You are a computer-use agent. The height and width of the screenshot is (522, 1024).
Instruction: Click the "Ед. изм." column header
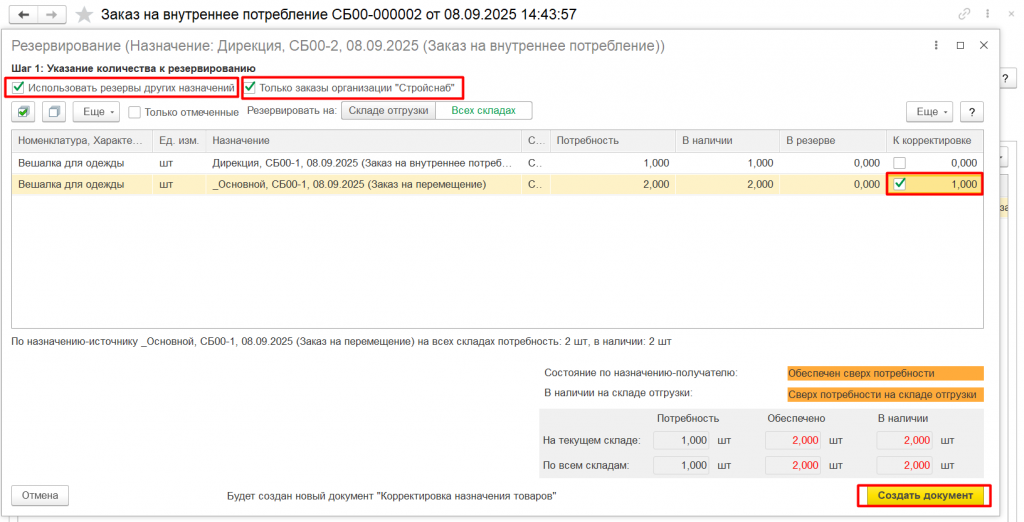pos(179,140)
